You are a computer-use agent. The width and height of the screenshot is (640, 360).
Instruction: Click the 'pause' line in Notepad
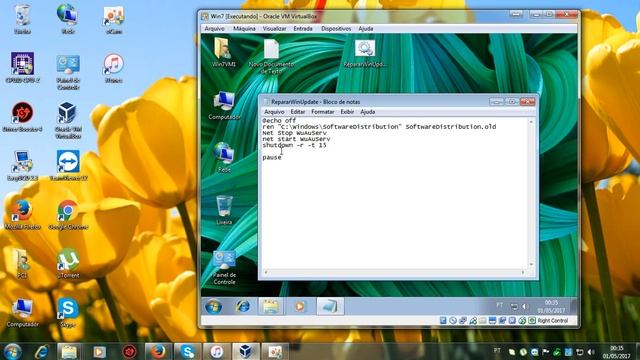tap(272, 158)
